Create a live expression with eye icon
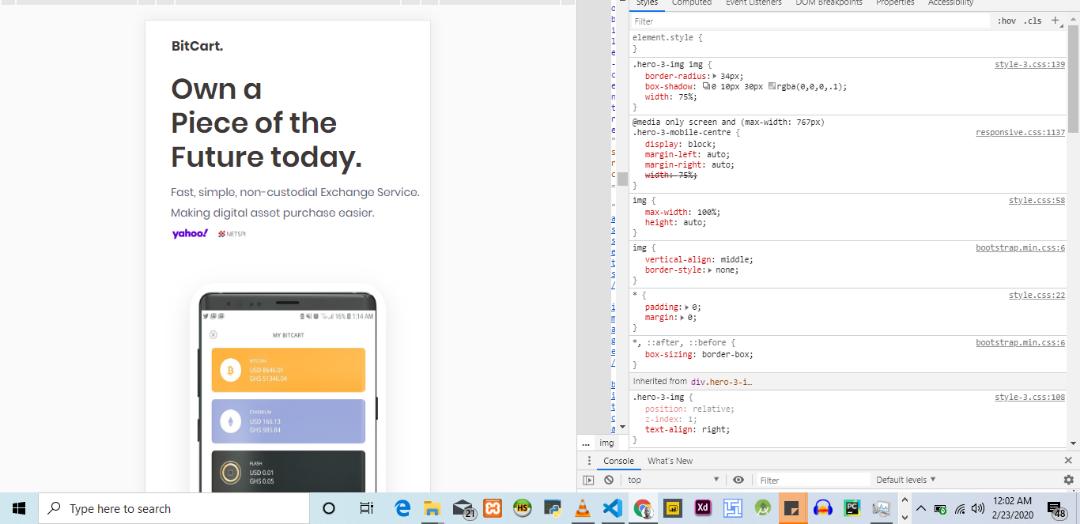The image size is (1080, 524). pyautogui.click(x=738, y=480)
